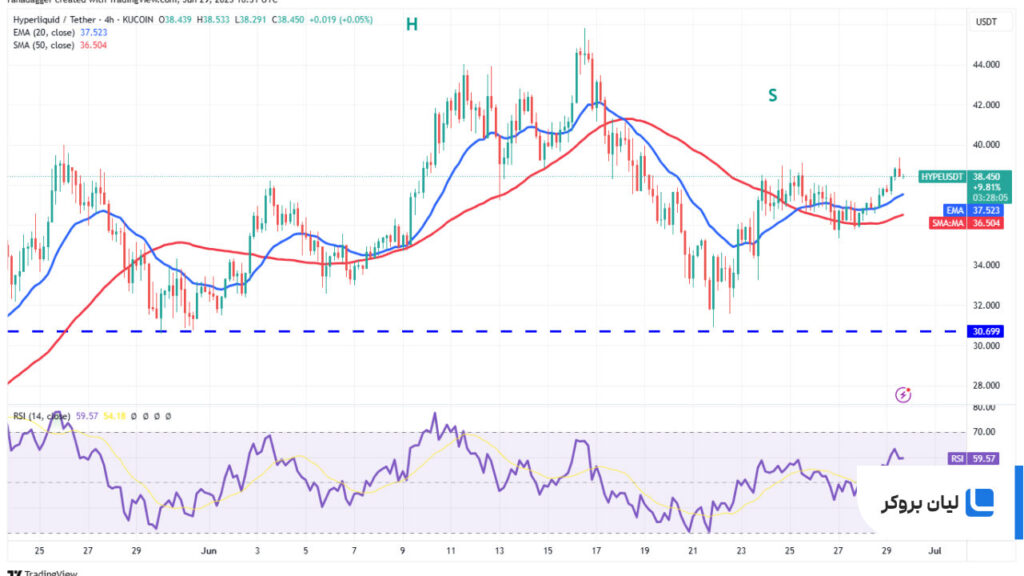Click the 80.00 RSI axis label
Screen dimensions: 1024x576
(x=984, y=408)
